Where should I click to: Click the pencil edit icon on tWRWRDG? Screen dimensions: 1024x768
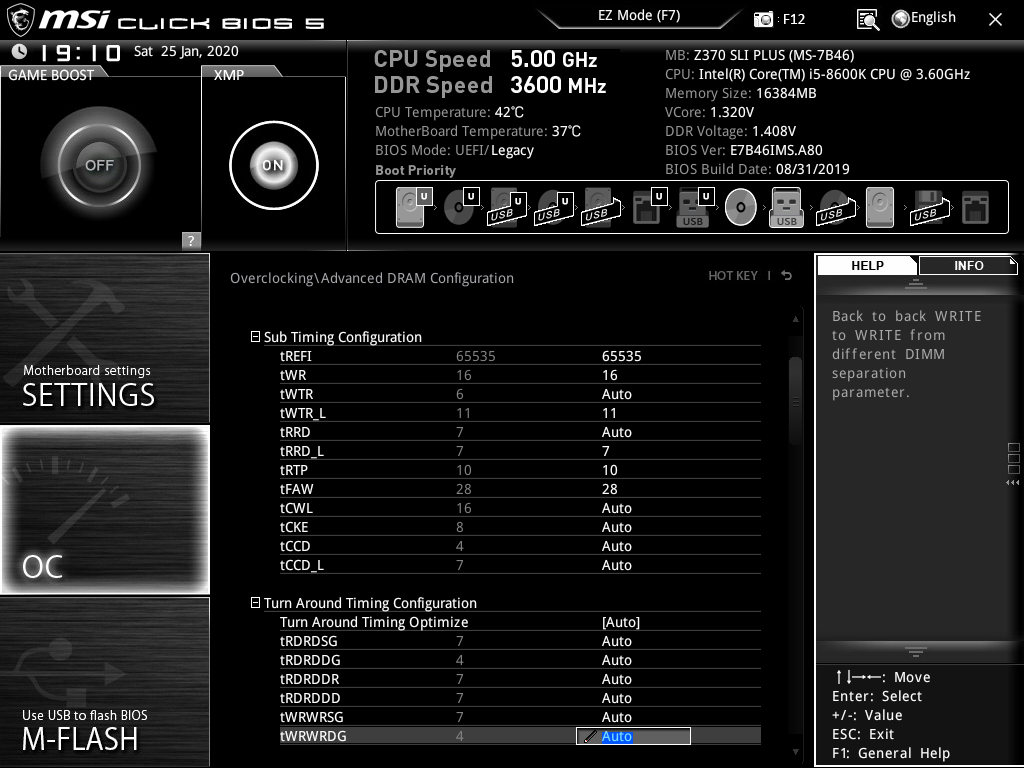point(590,736)
